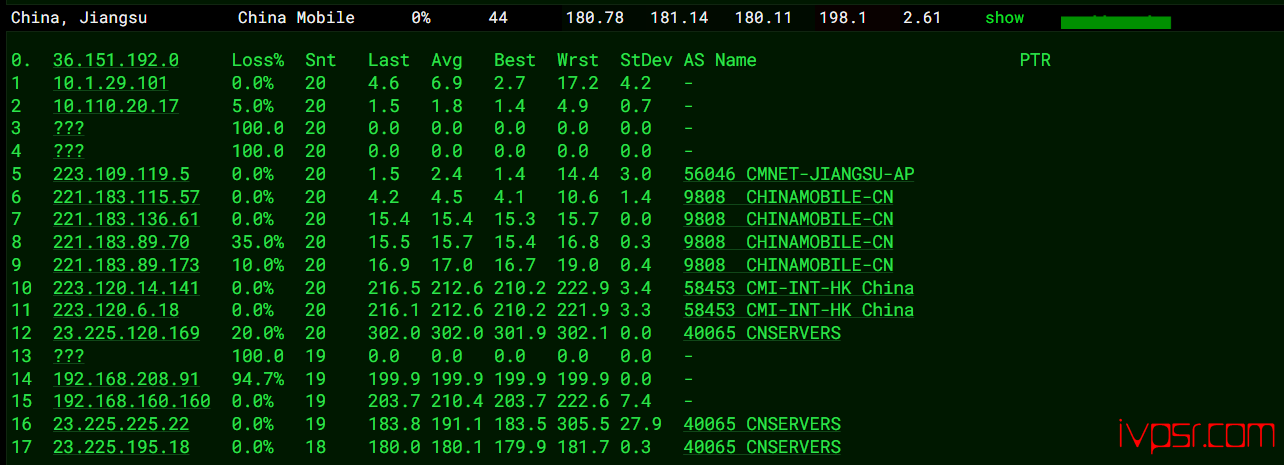
Task: Open hop 1 IP 10.1.29.101
Action: point(110,83)
